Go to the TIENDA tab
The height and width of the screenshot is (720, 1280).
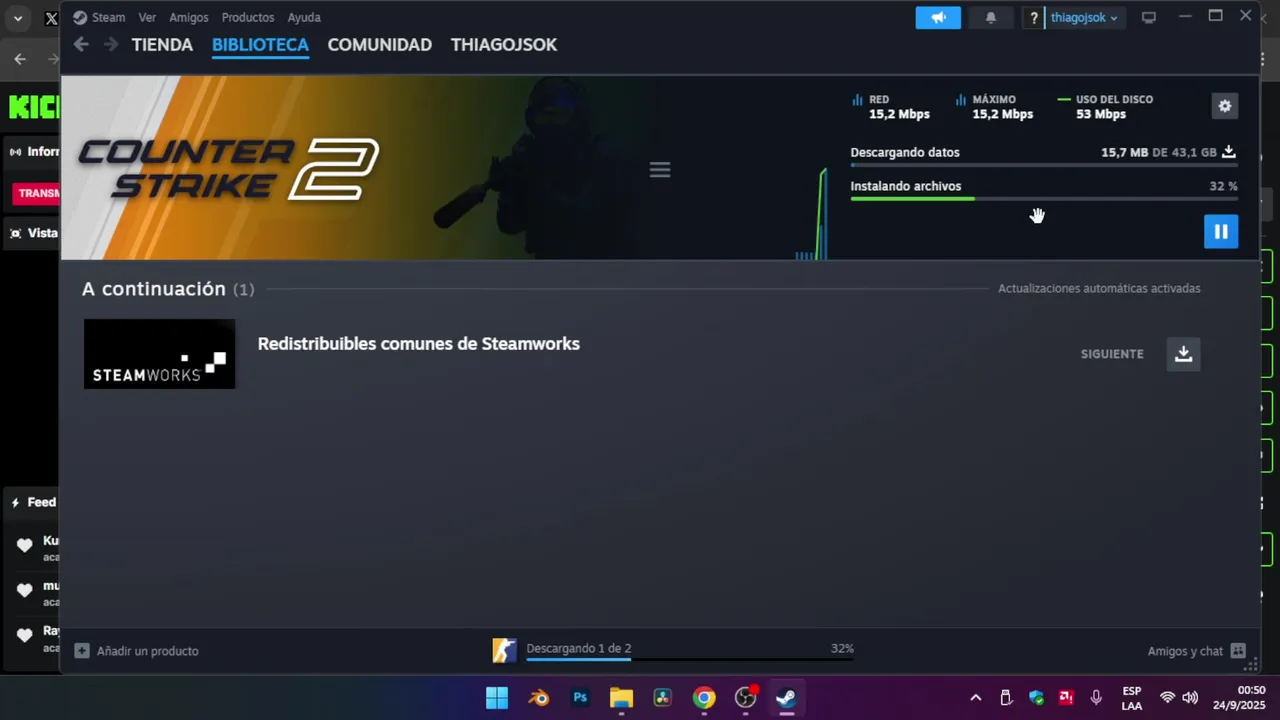(x=162, y=45)
